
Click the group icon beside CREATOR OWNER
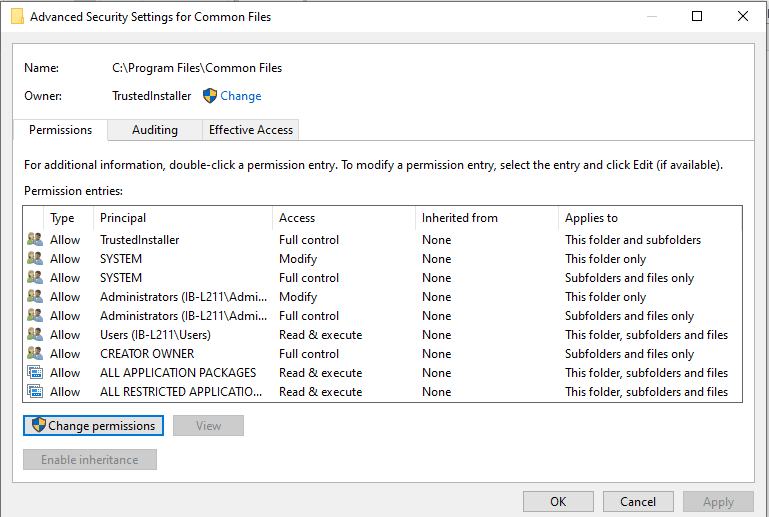[x=35, y=354]
